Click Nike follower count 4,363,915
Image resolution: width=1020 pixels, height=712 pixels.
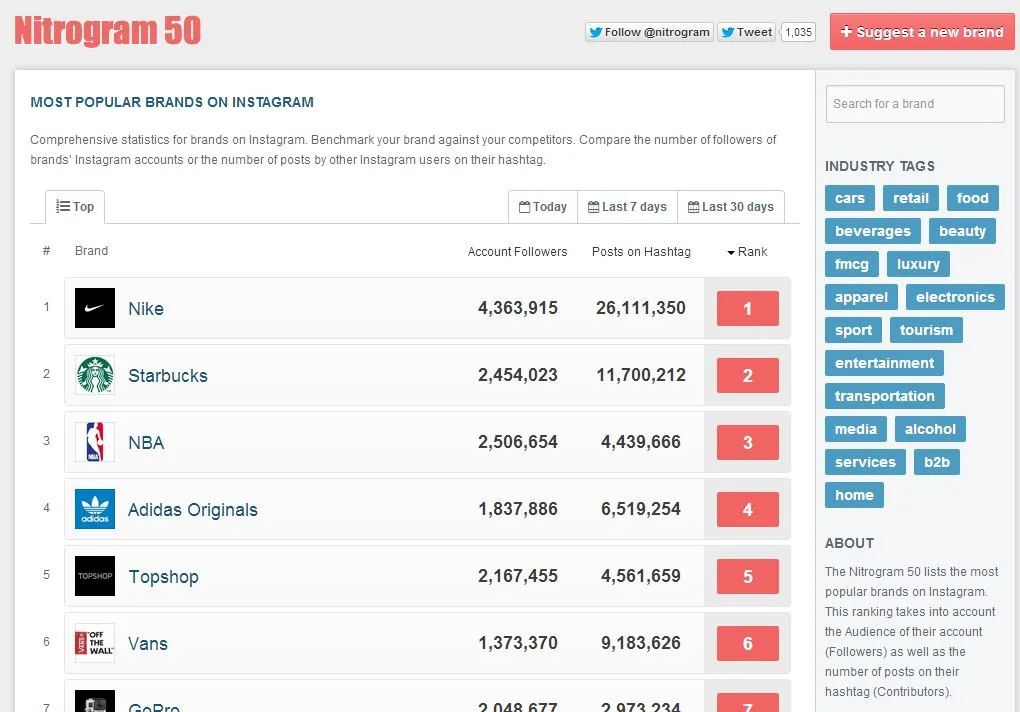[x=518, y=308]
